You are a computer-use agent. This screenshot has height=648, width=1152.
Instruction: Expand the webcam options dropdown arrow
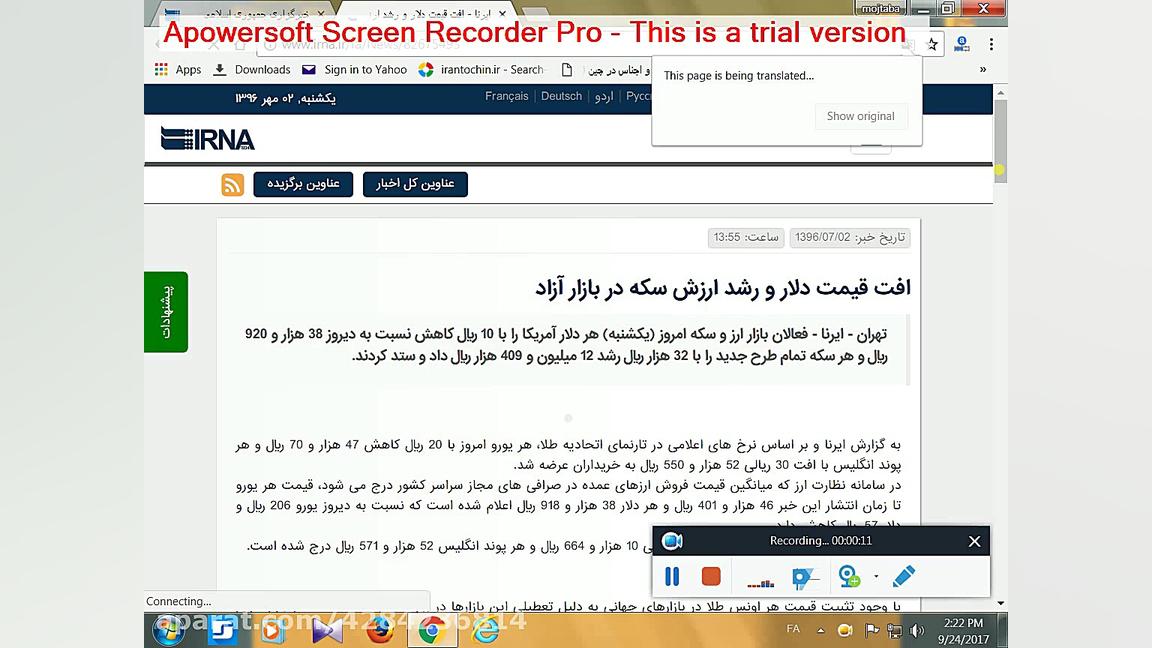876,577
